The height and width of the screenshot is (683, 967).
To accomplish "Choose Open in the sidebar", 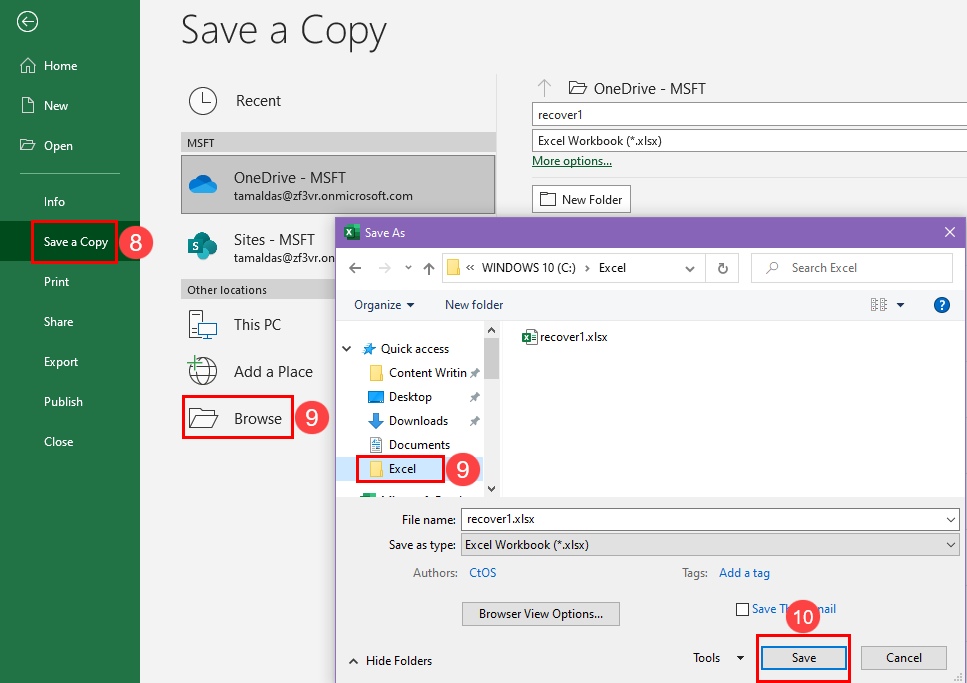I will click(46, 146).
